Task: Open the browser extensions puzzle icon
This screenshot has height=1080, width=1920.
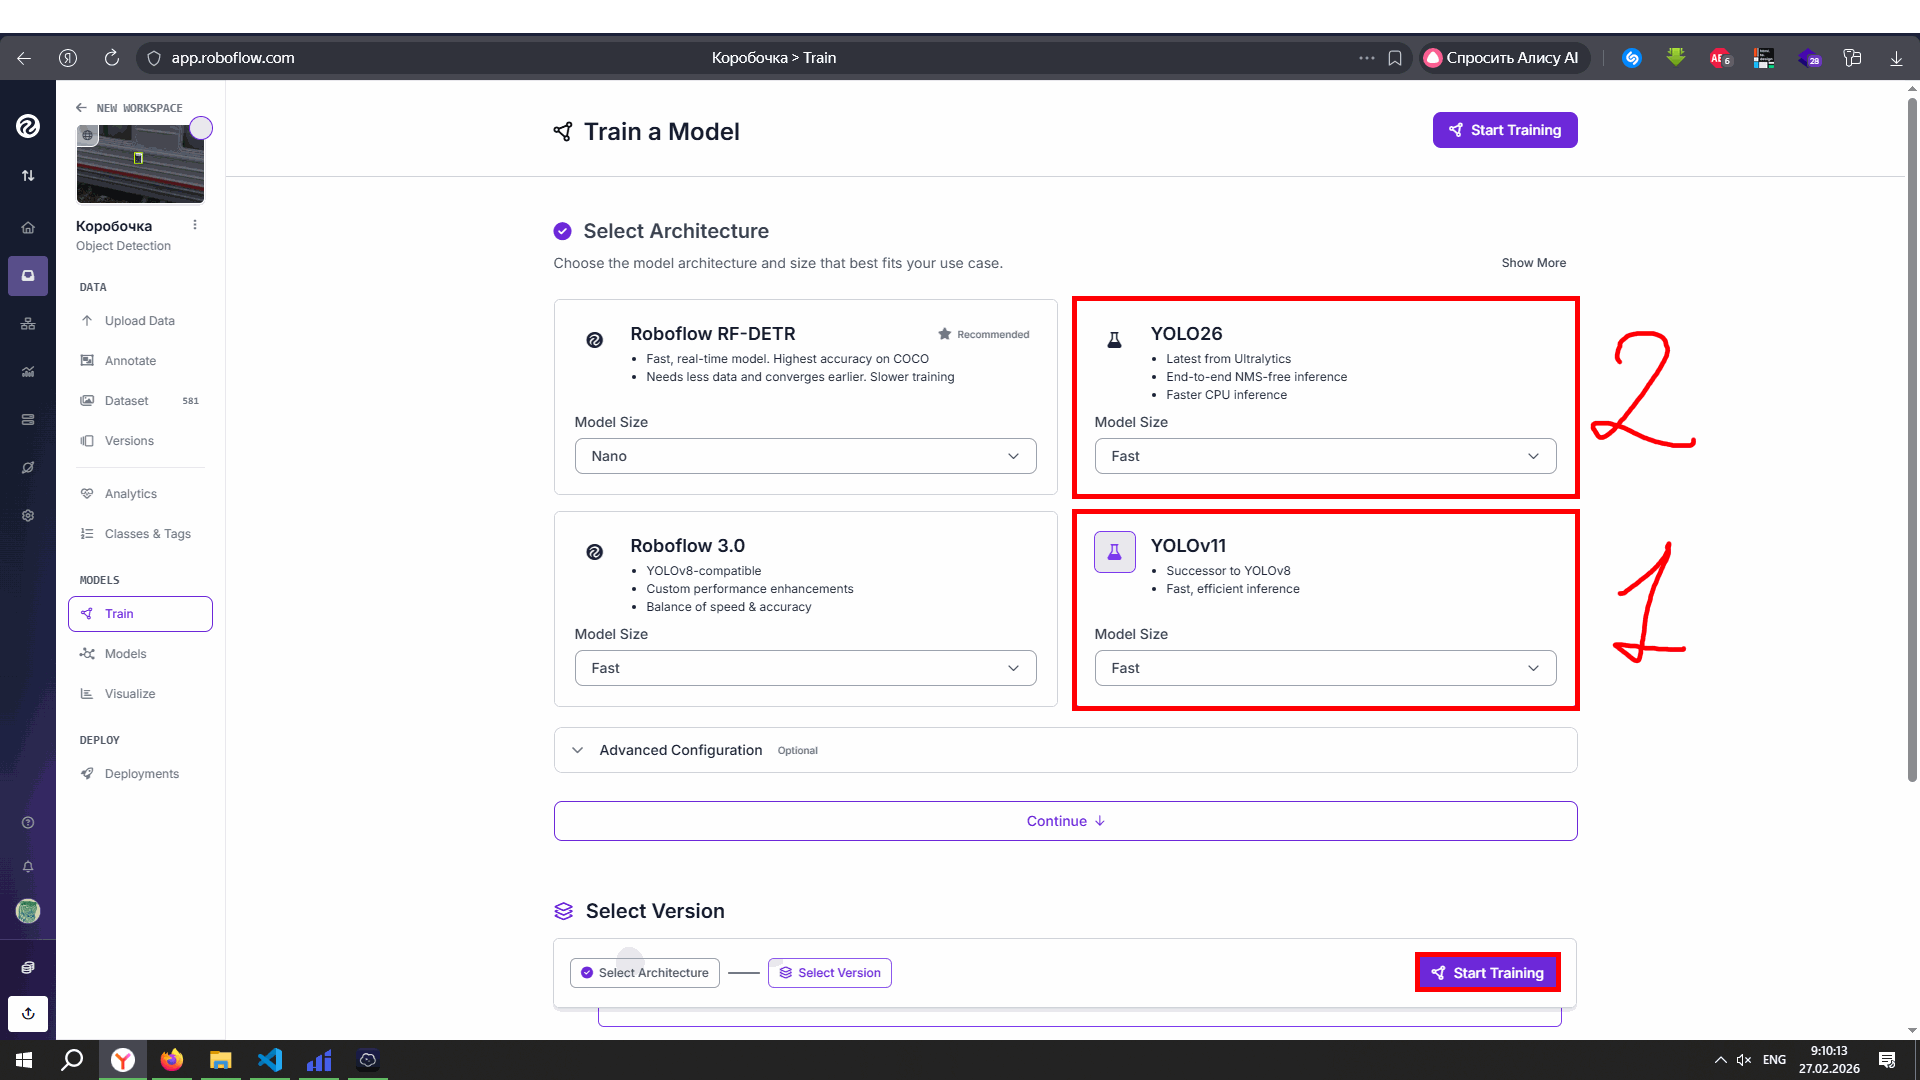Action: tap(1852, 58)
